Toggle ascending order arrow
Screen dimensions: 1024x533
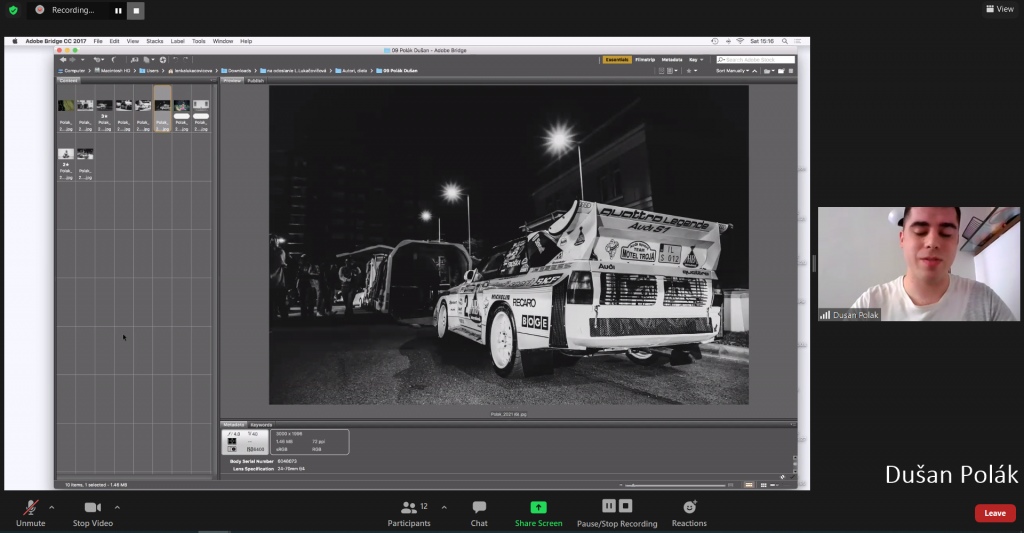(754, 71)
